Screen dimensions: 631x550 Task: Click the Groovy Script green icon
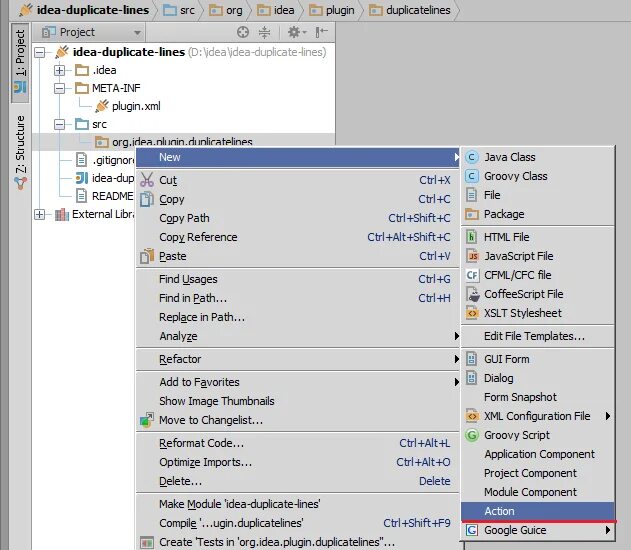[472, 435]
